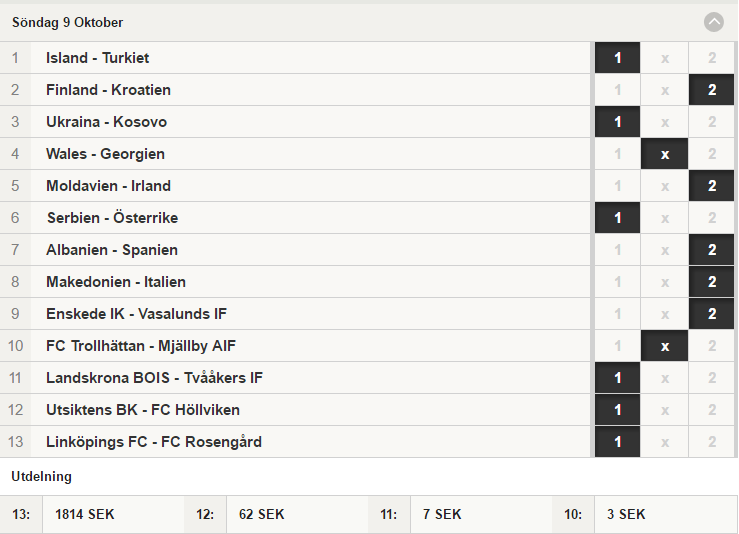Collapse the Söndag 9 Oktober section
The height and width of the screenshot is (534, 739).
click(x=714, y=22)
